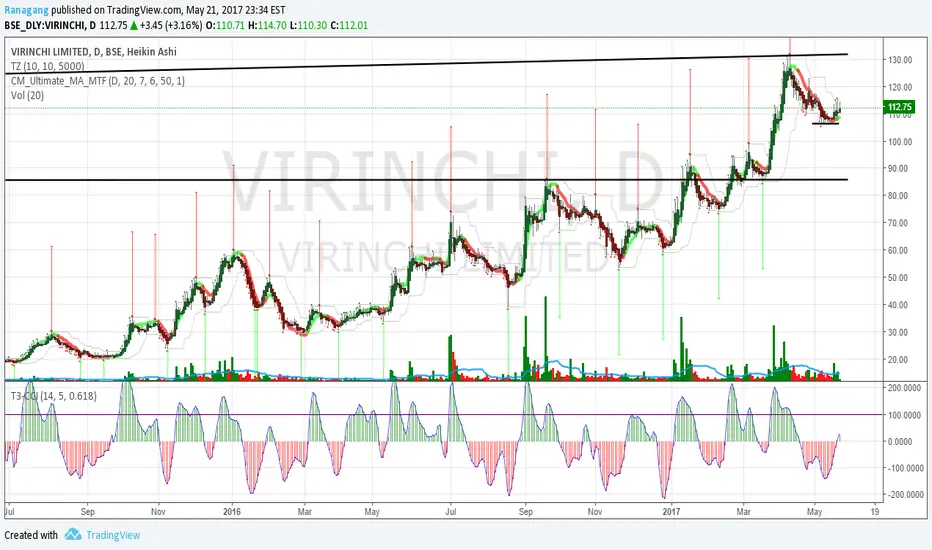Click the 2016 label on time axis
This screenshot has width=932, height=550.
coord(232,511)
